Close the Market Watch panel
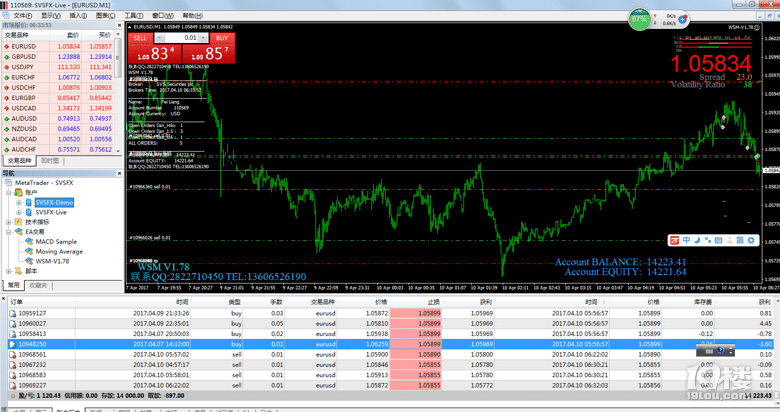This screenshot has height=412, width=780. click(x=119, y=25)
